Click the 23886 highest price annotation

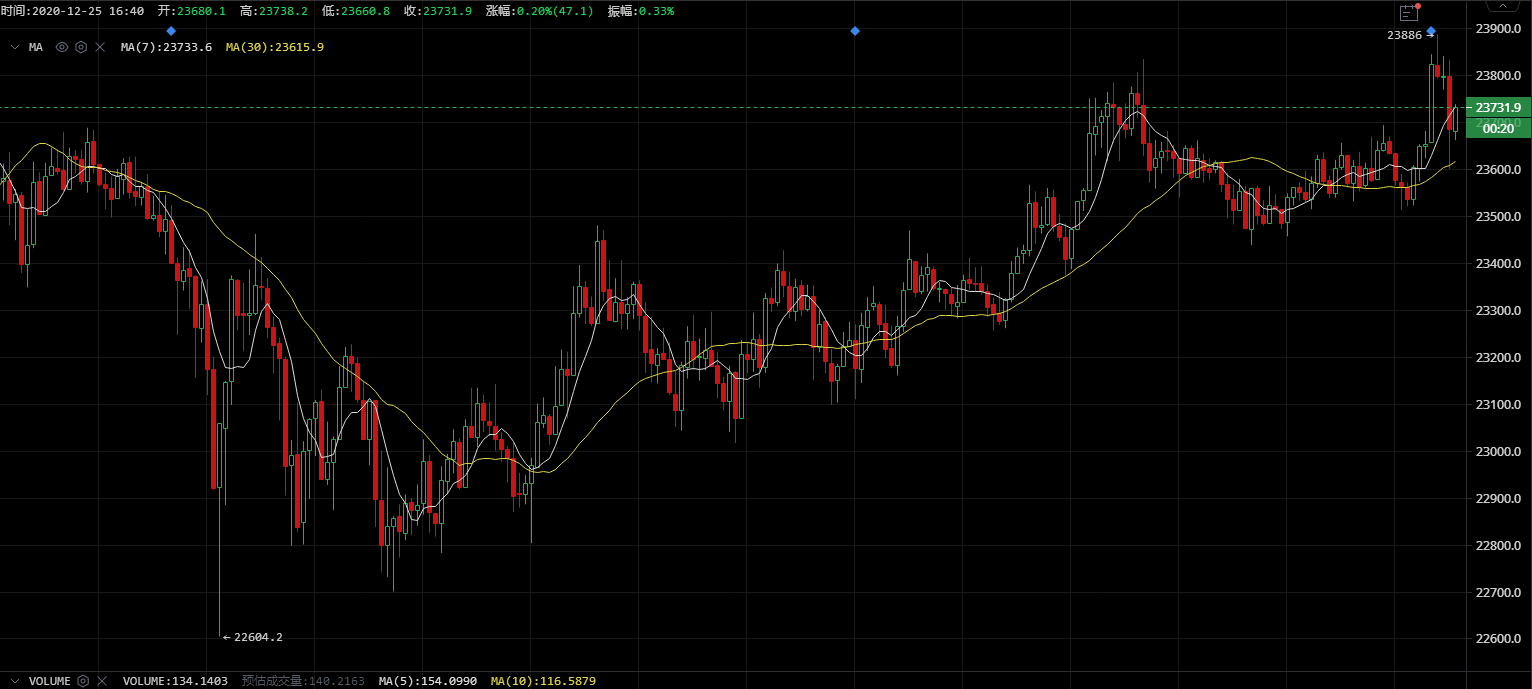pyautogui.click(x=1405, y=35)
